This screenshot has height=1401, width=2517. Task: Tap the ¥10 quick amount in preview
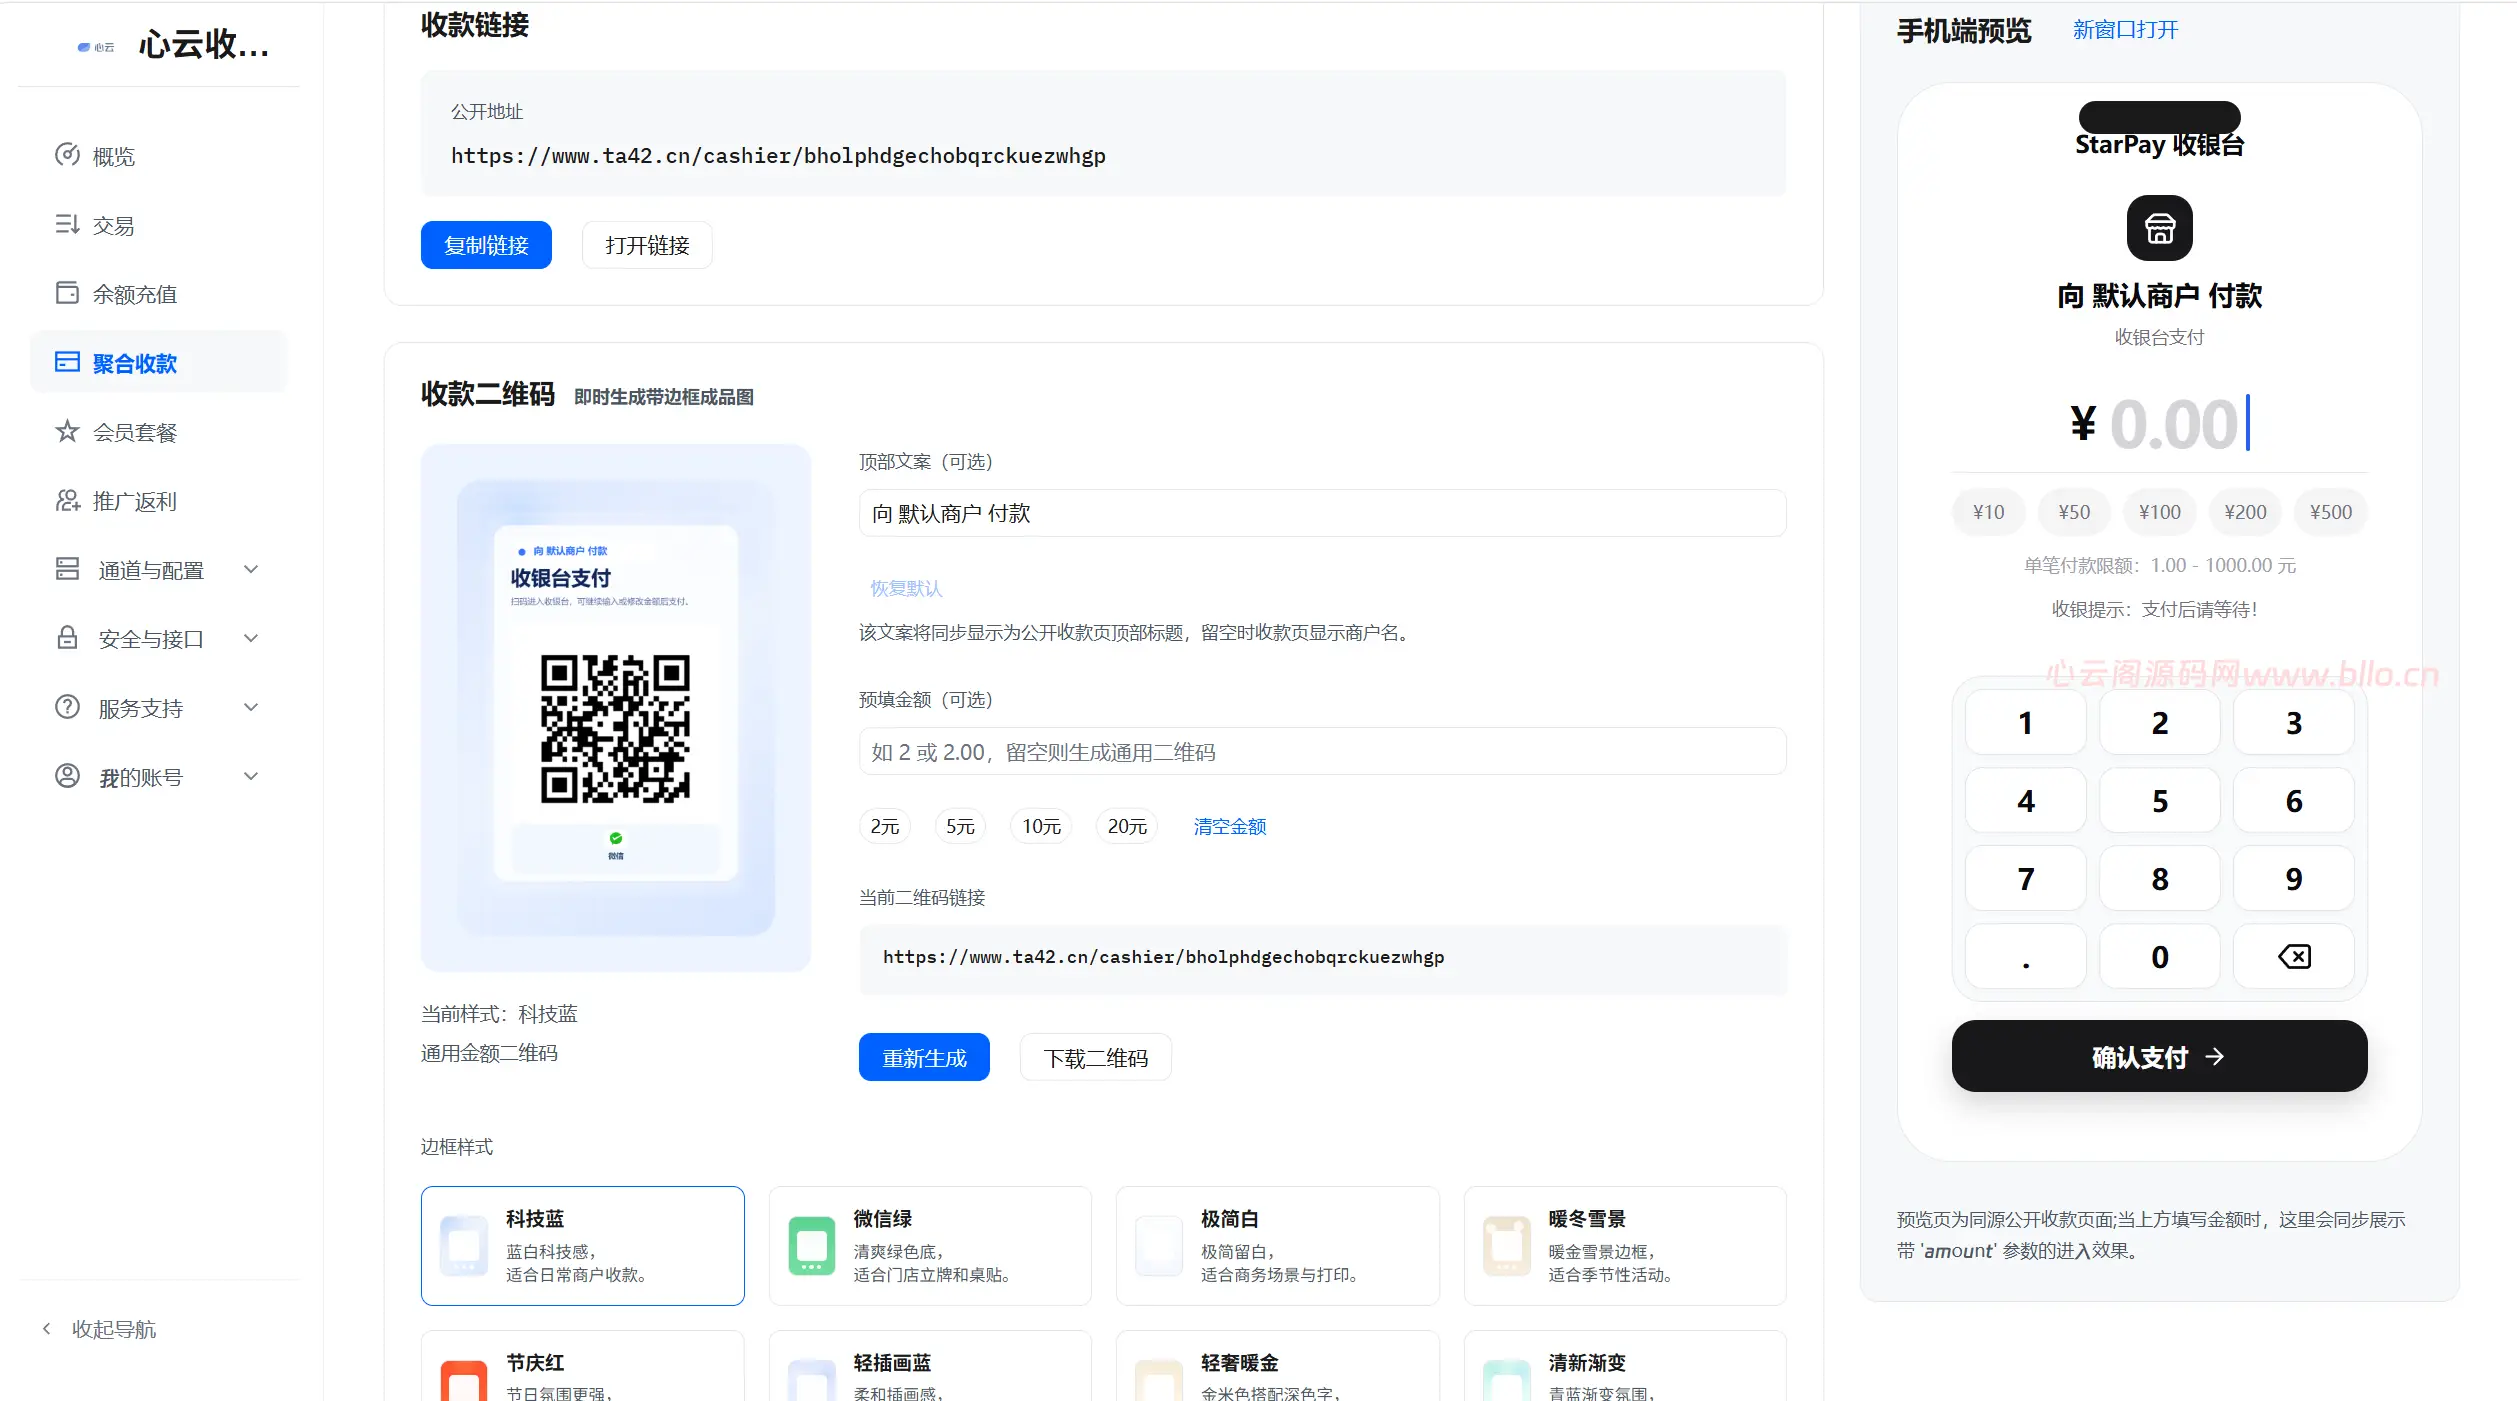[1988, 512]
